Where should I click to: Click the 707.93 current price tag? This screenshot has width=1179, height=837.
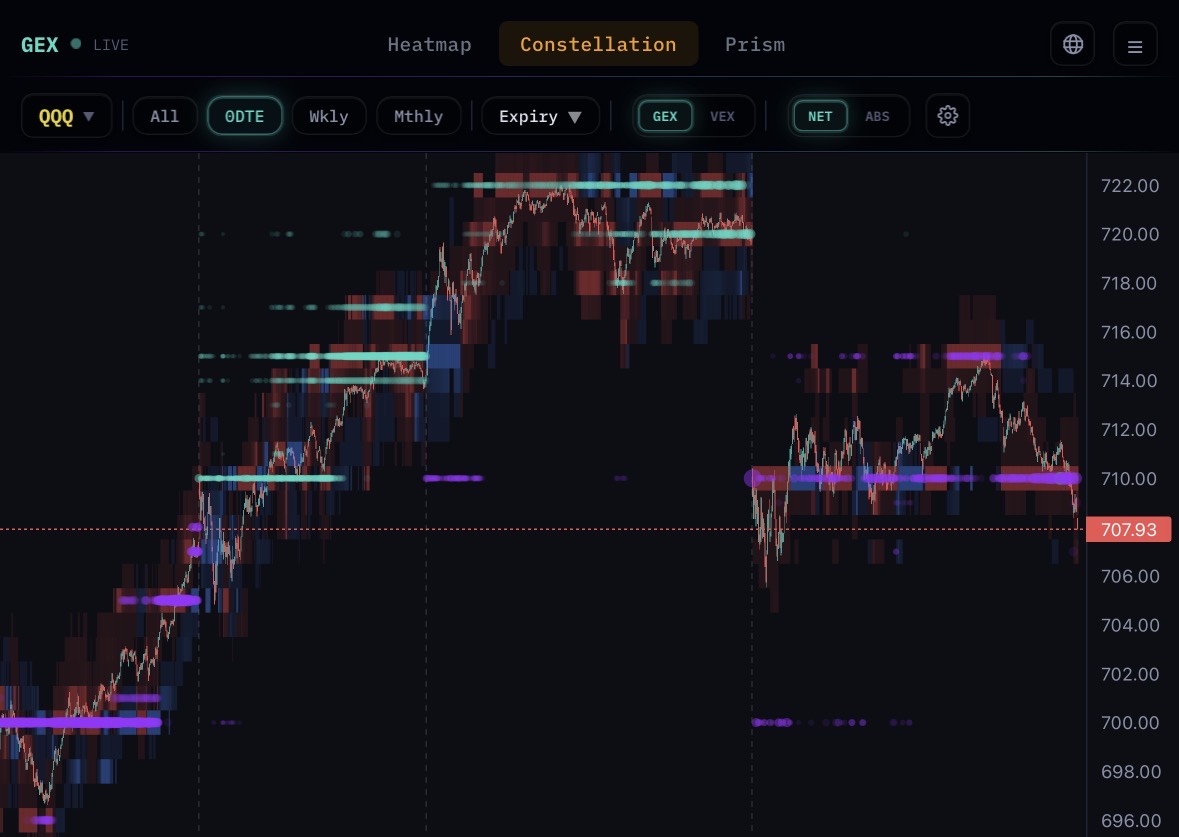(x=1129, y=529)
